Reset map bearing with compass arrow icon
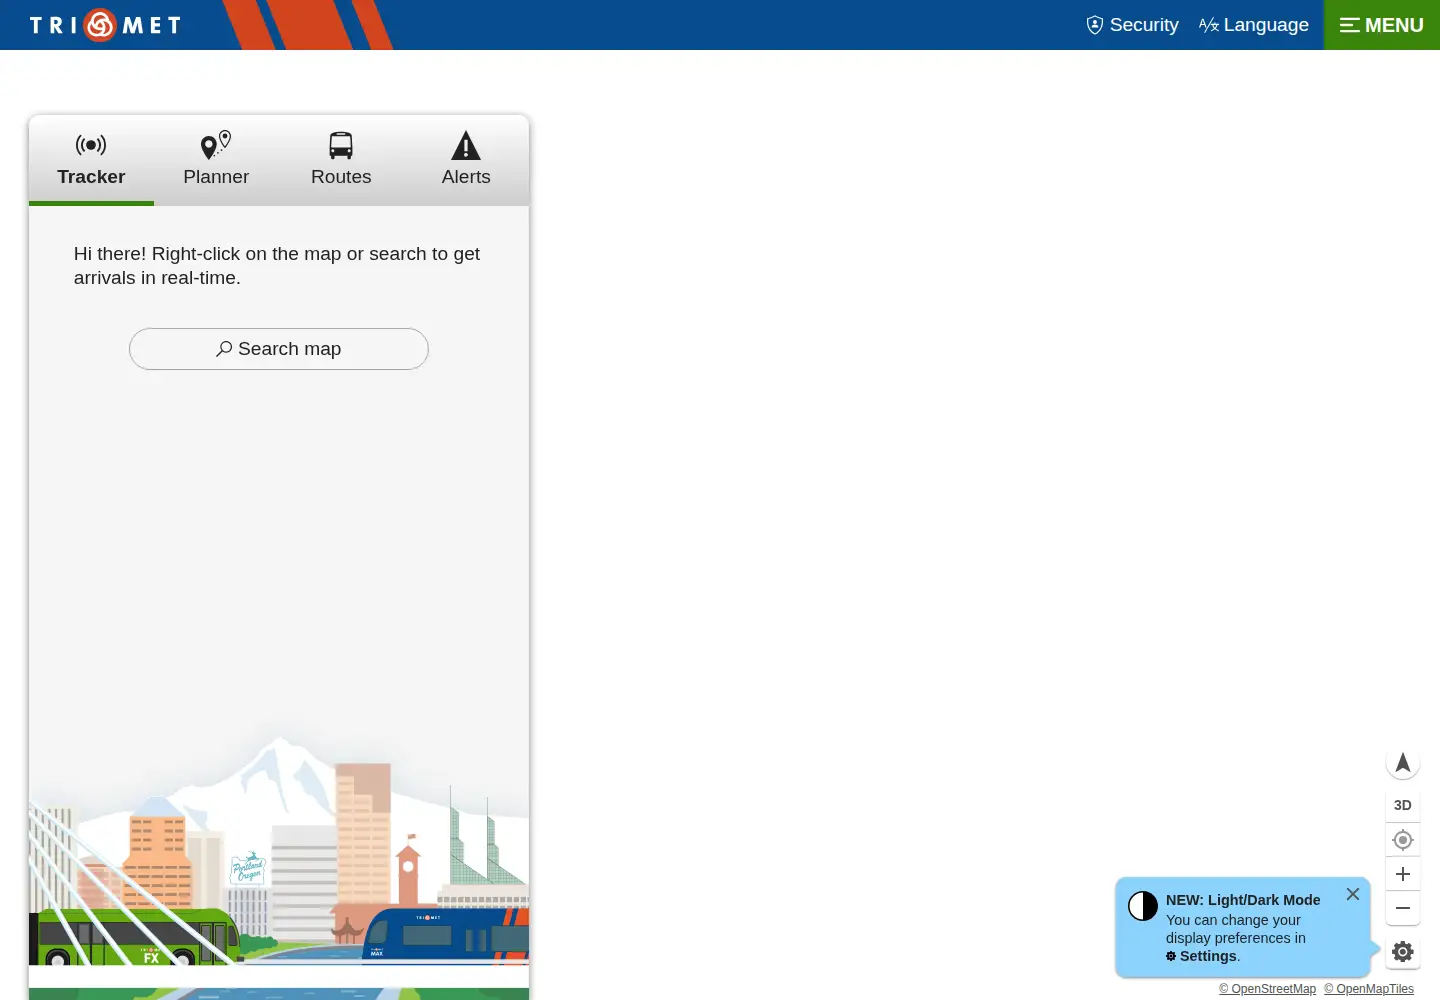 [1403, 763]
